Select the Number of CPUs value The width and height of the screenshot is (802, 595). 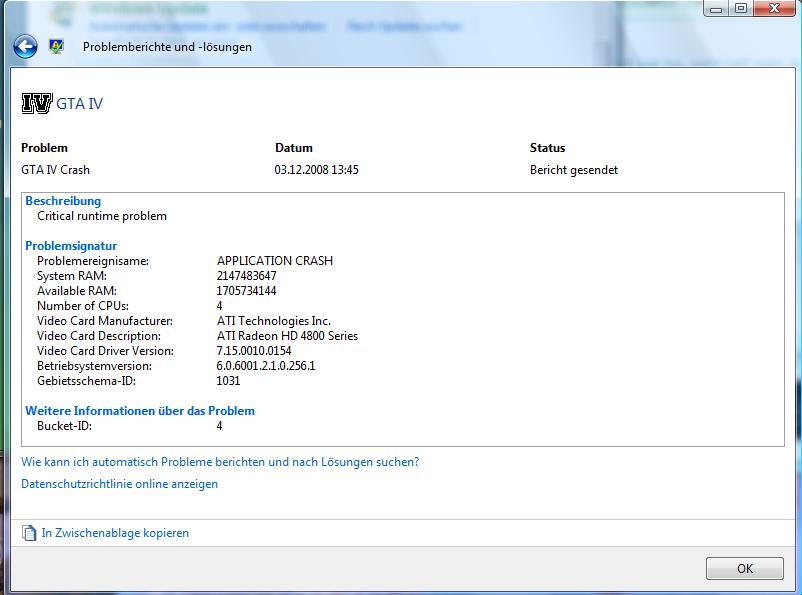click(x=219, y=306)
